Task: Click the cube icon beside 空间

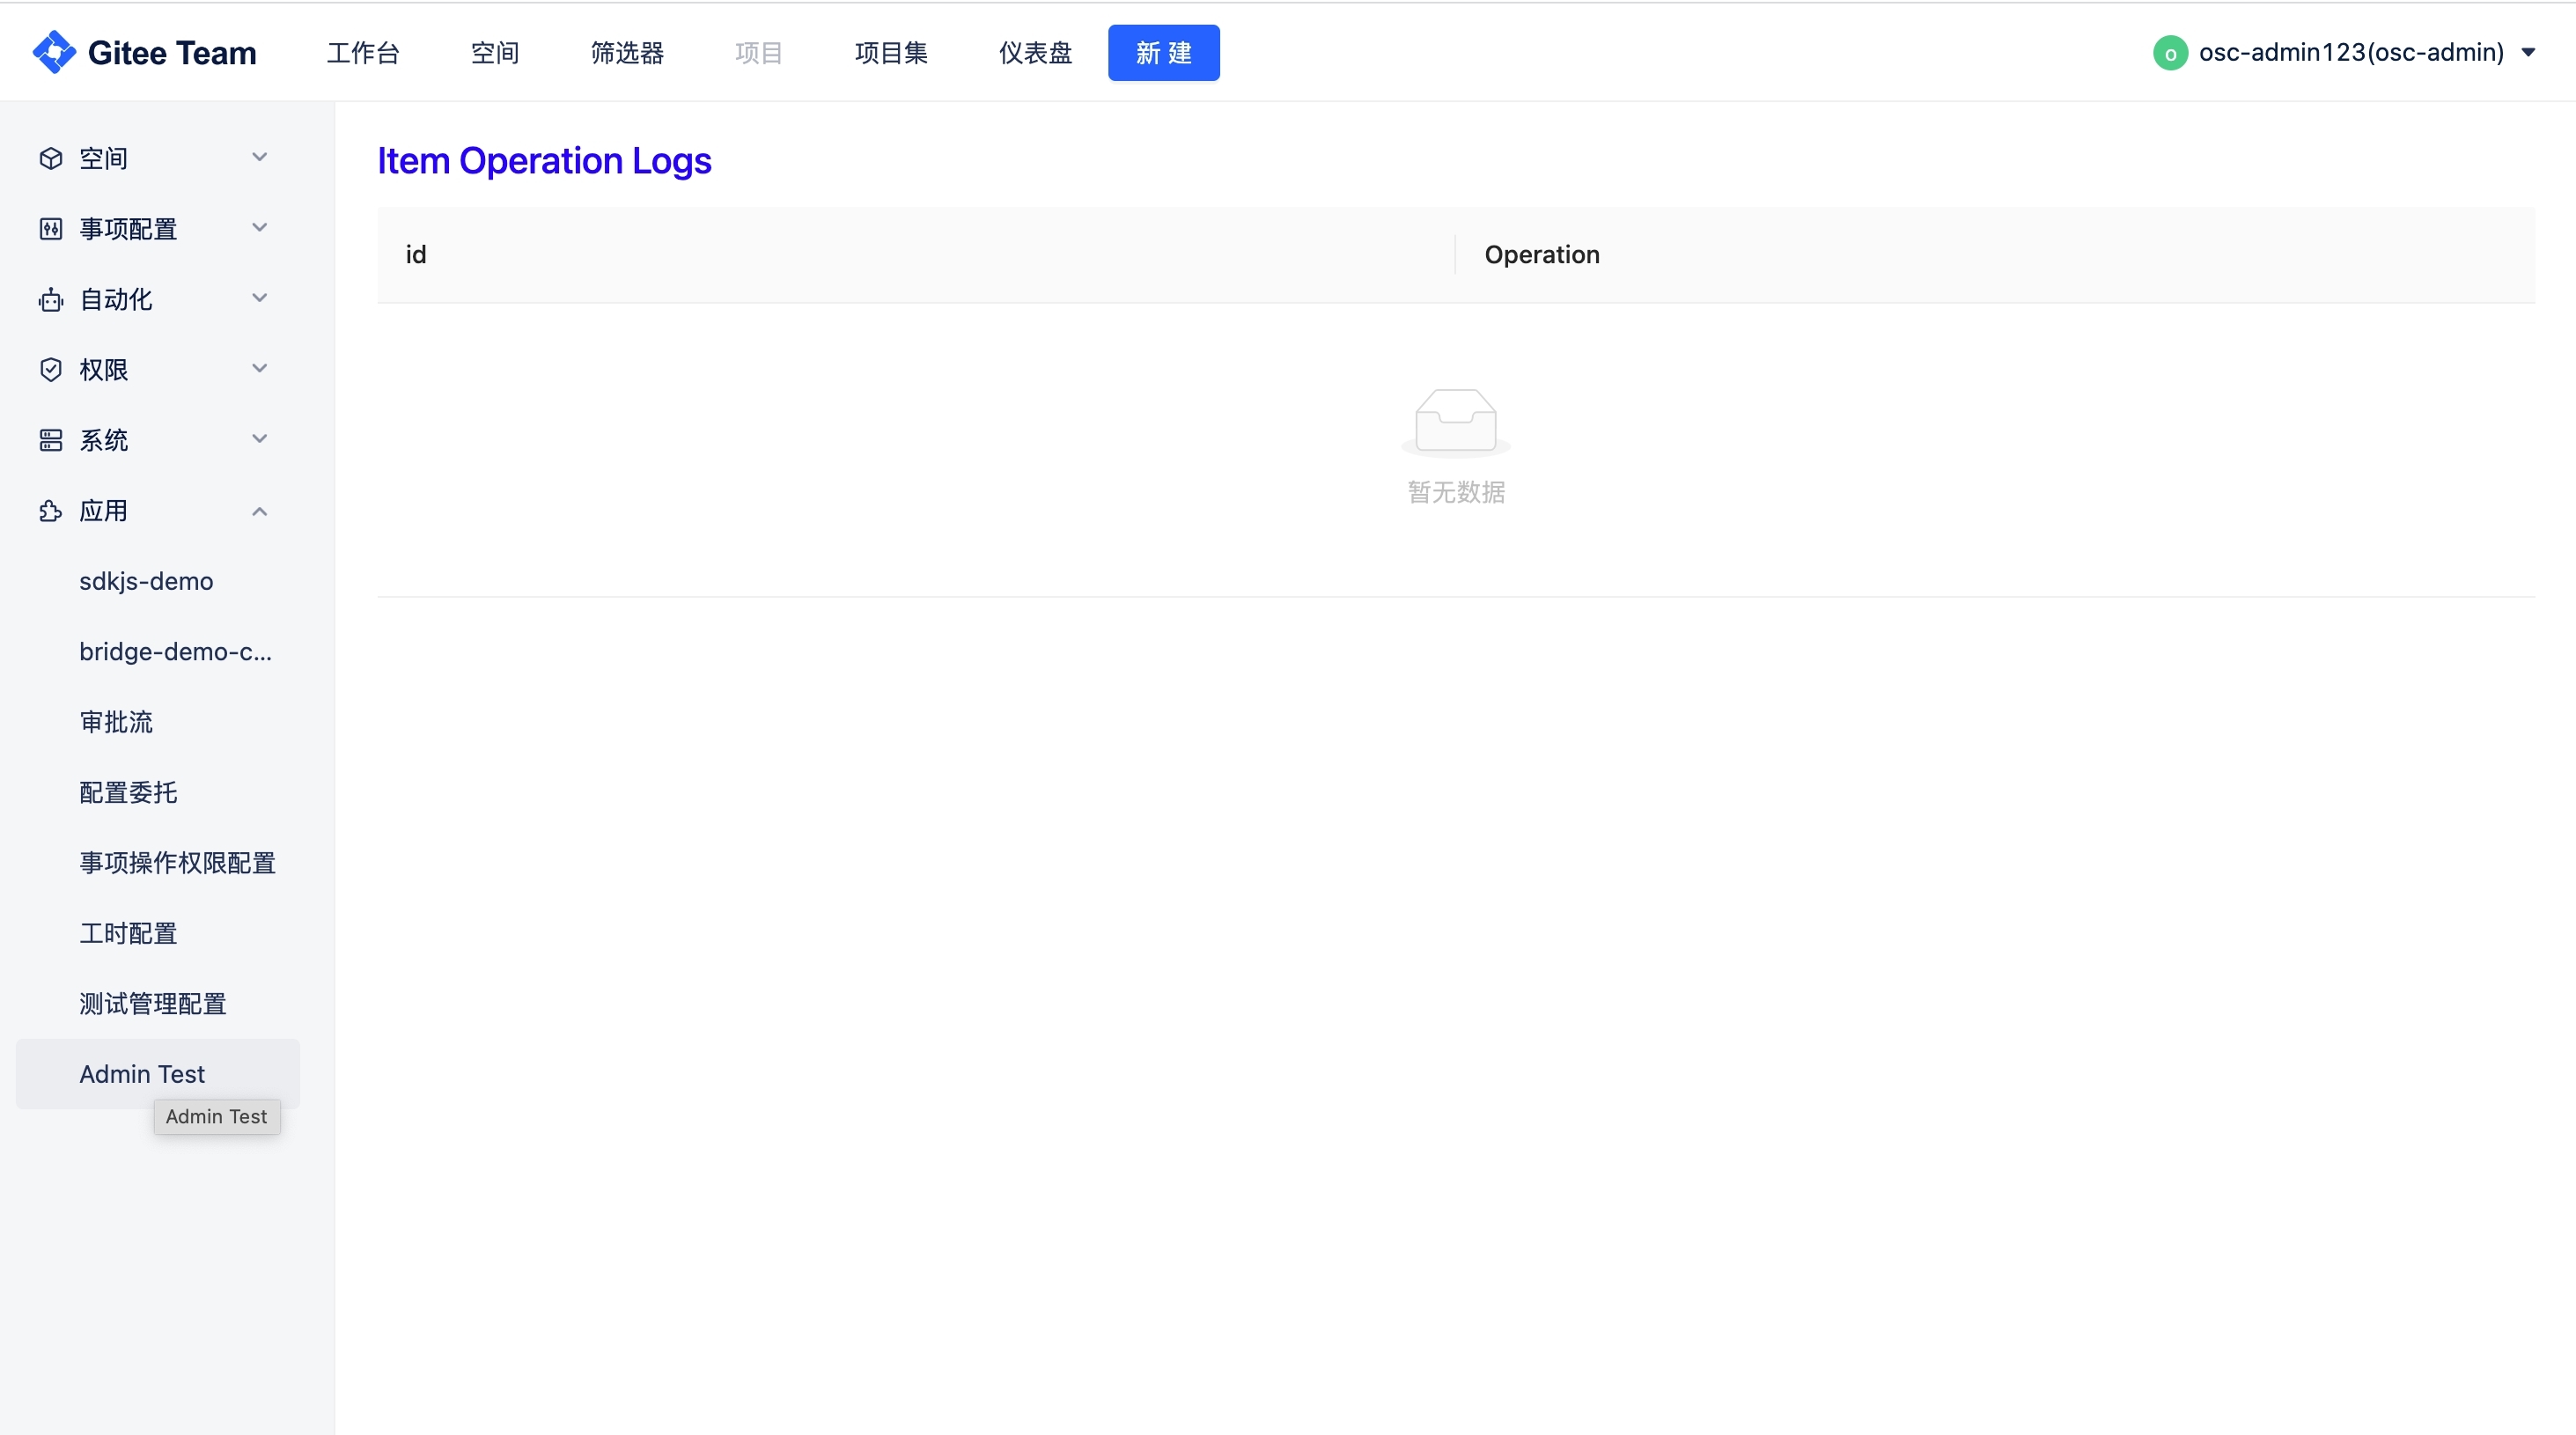Action: 51,158
